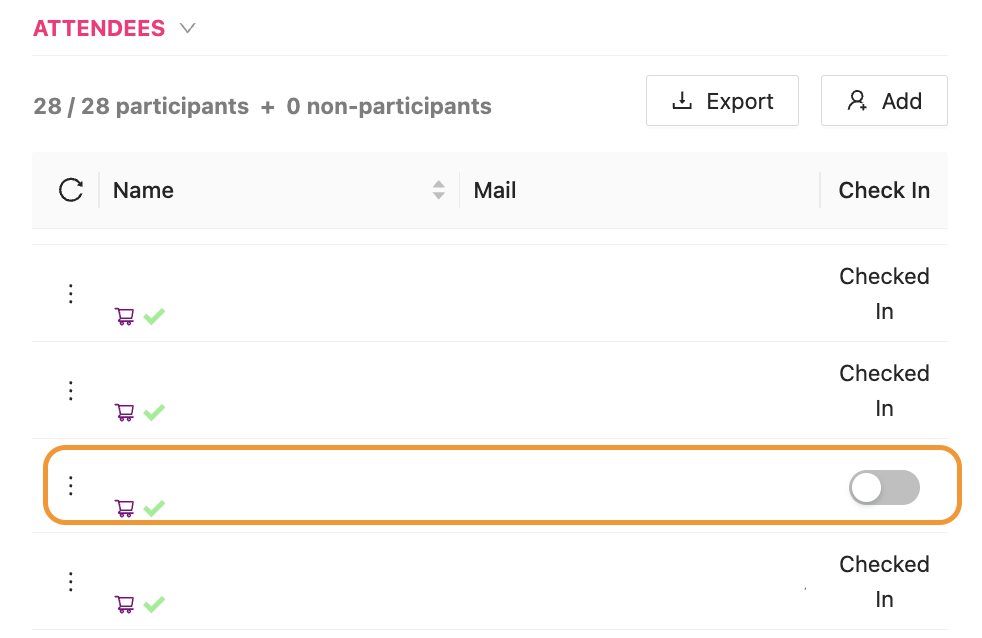Click the Mail column header
The image size is (982, 638).
click(x=495, y=190)
